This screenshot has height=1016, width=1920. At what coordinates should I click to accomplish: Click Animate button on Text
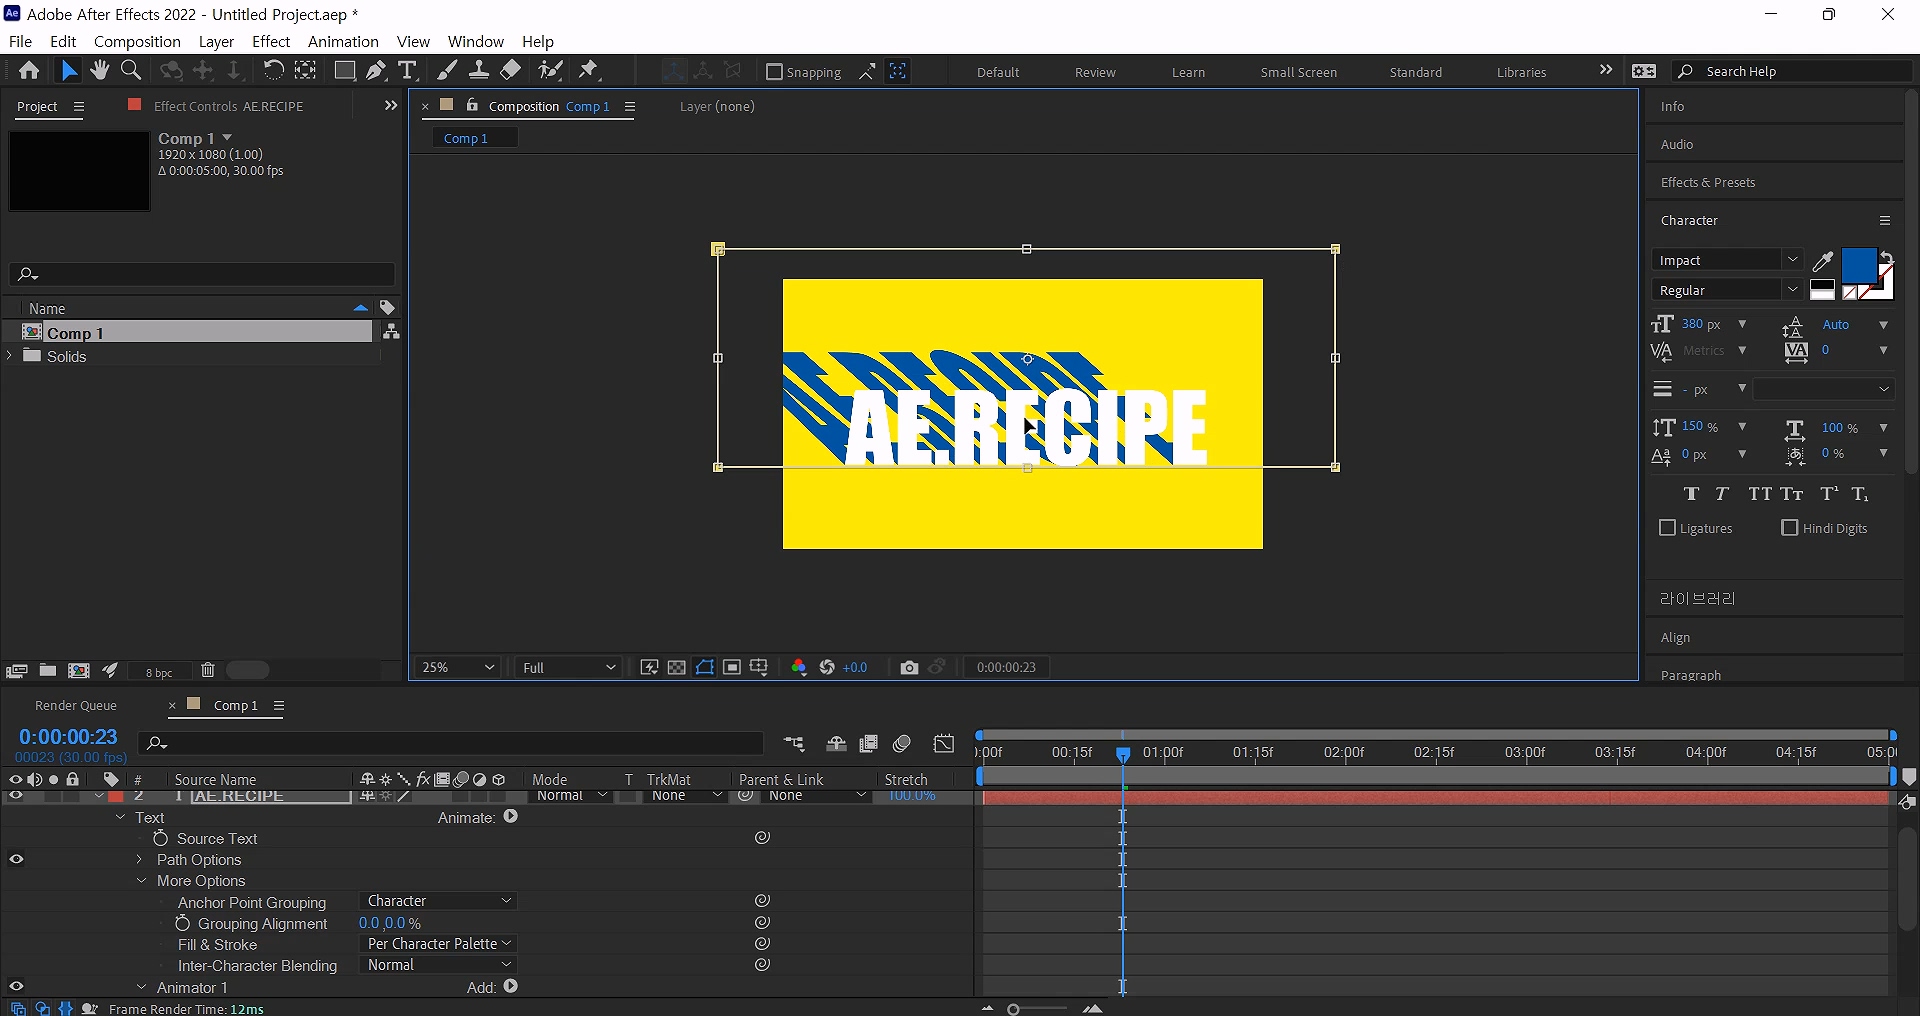click(511, 817)
